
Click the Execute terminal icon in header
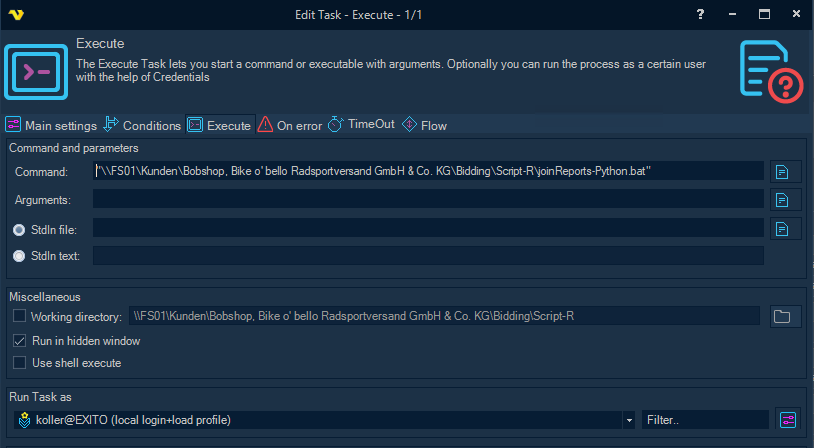tap(36, 71)
